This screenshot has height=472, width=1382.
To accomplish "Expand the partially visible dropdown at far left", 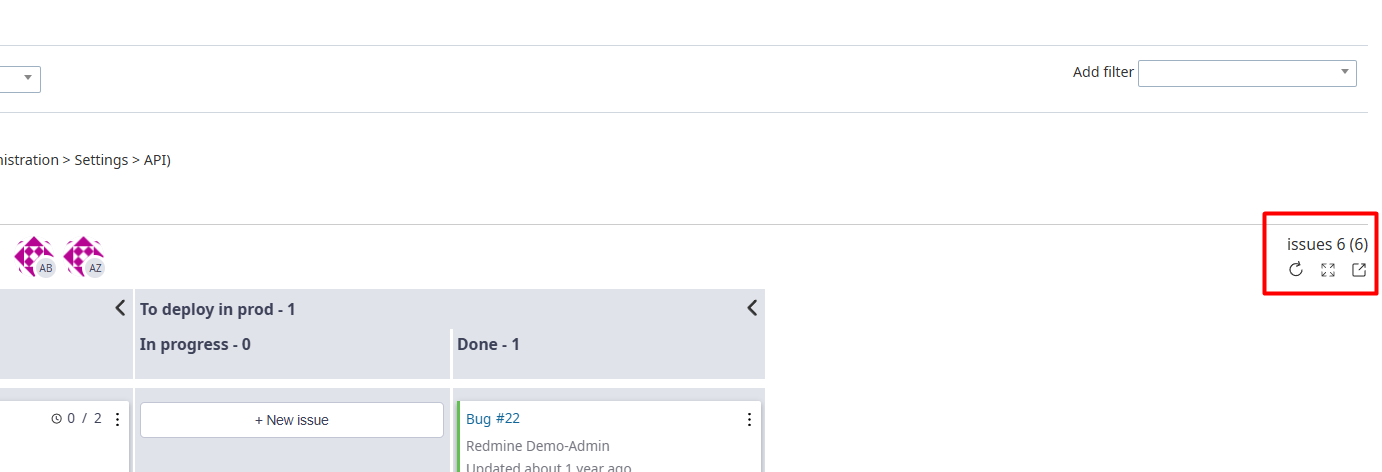I will pos(27,79).
